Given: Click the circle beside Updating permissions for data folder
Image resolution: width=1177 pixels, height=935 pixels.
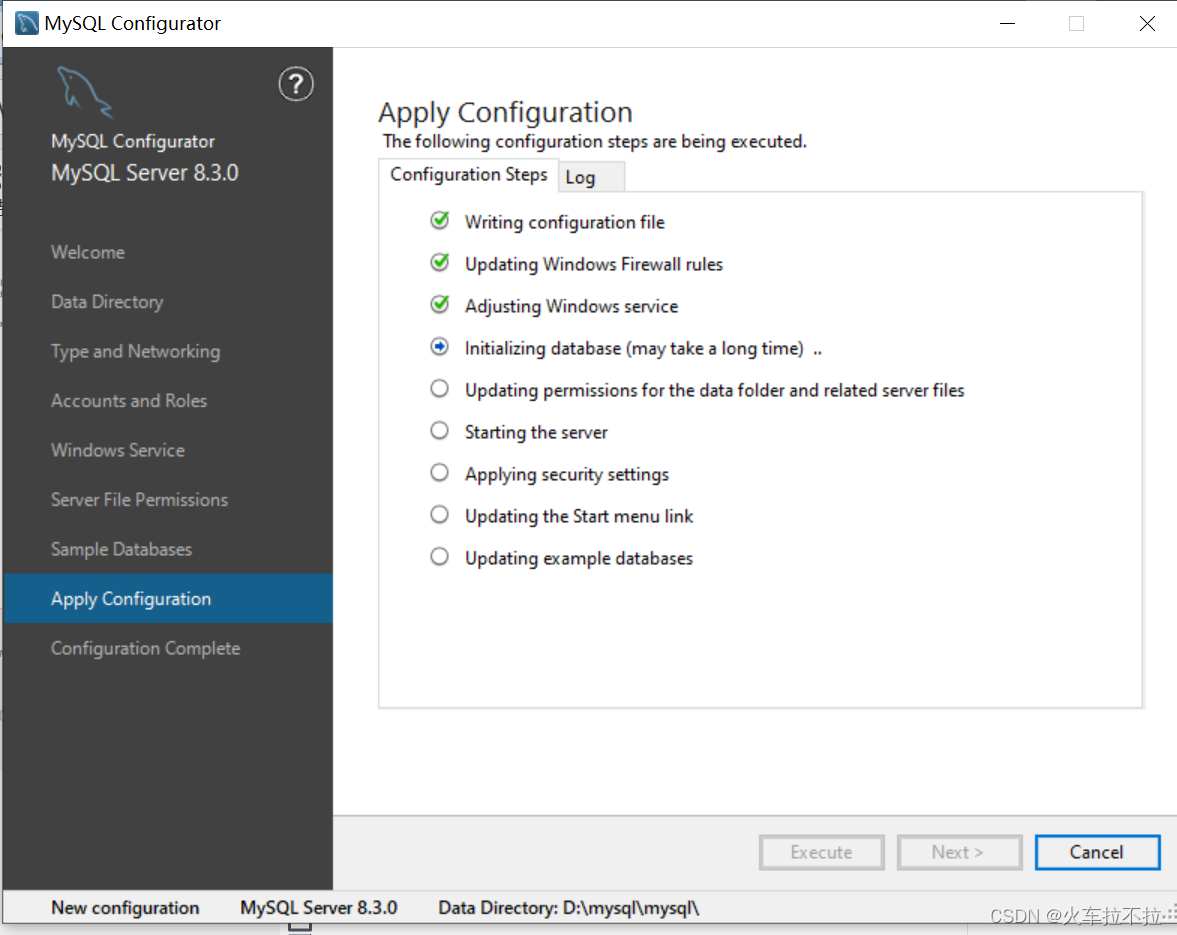Looking at the screenshot, I should click(440, 389).
